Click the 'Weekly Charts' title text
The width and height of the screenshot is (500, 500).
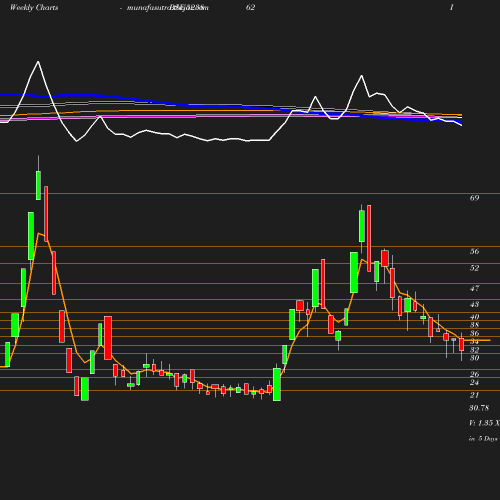(34, 7)
